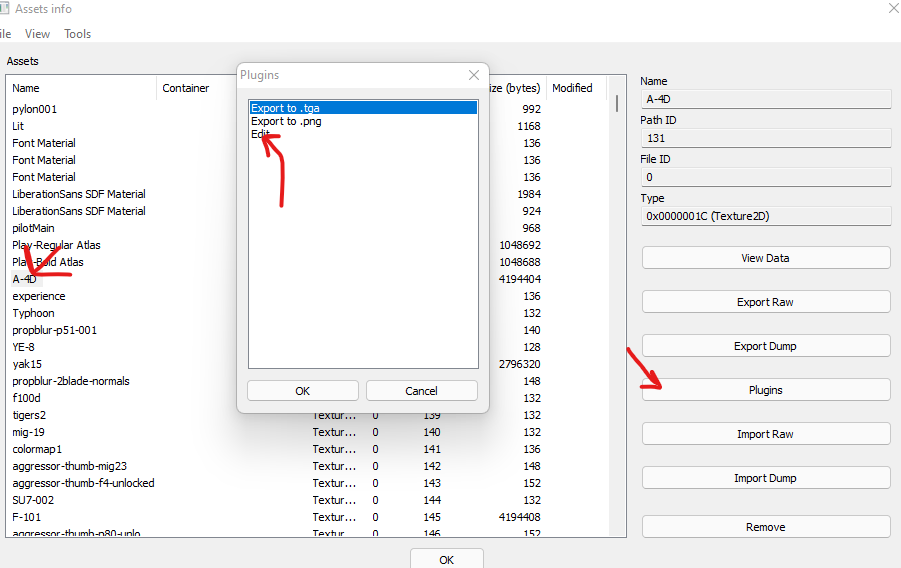Click the Name field showing A-4D

[x=766, y=99]
